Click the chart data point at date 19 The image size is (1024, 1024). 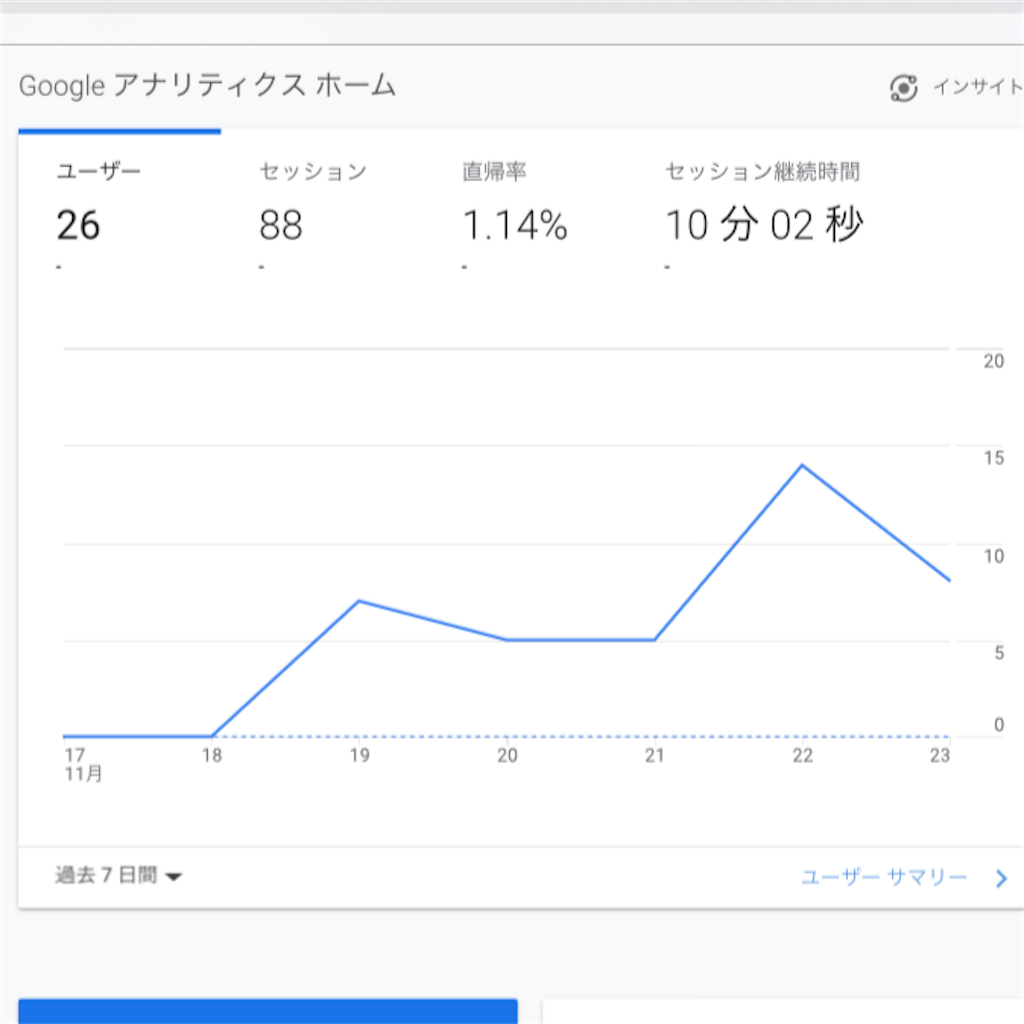pyautogui.click(x=359, y=601)
